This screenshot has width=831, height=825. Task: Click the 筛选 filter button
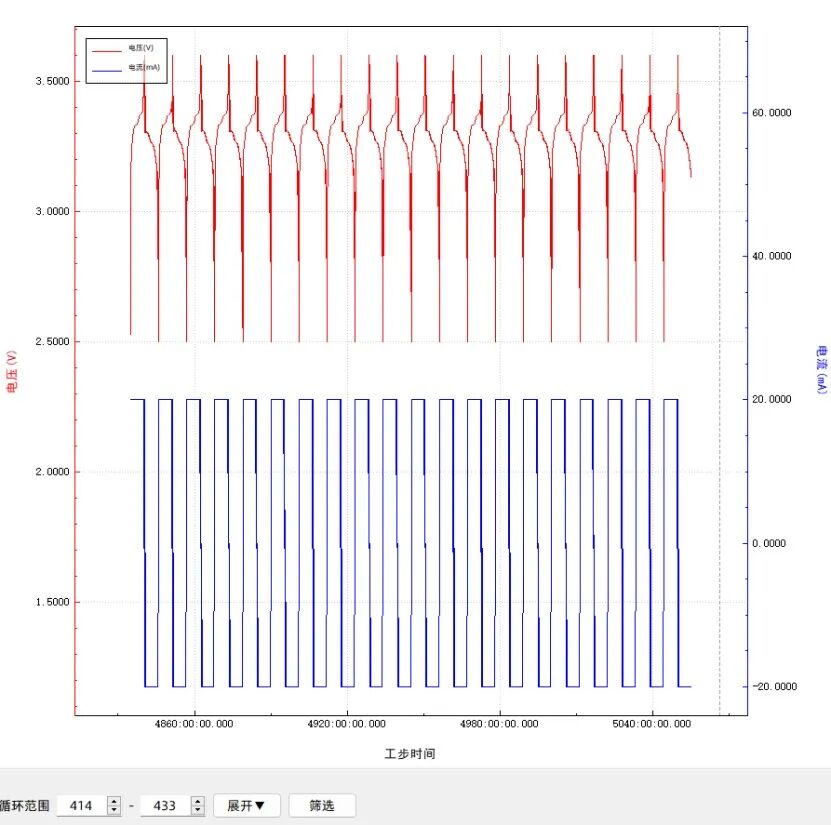click(x=321, y=805)
